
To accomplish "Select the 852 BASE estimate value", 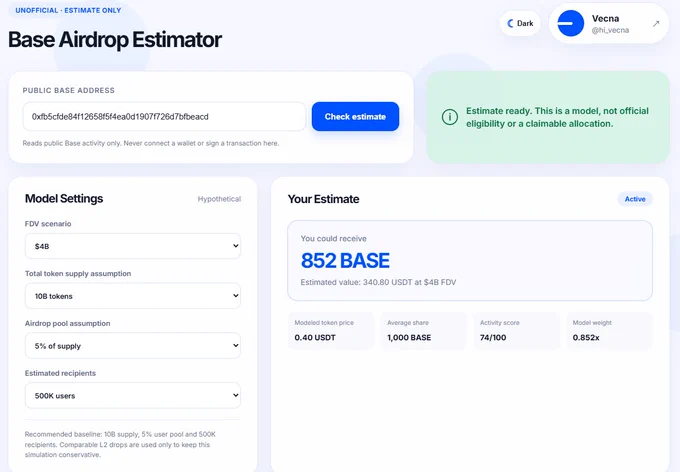I will 345,261.
